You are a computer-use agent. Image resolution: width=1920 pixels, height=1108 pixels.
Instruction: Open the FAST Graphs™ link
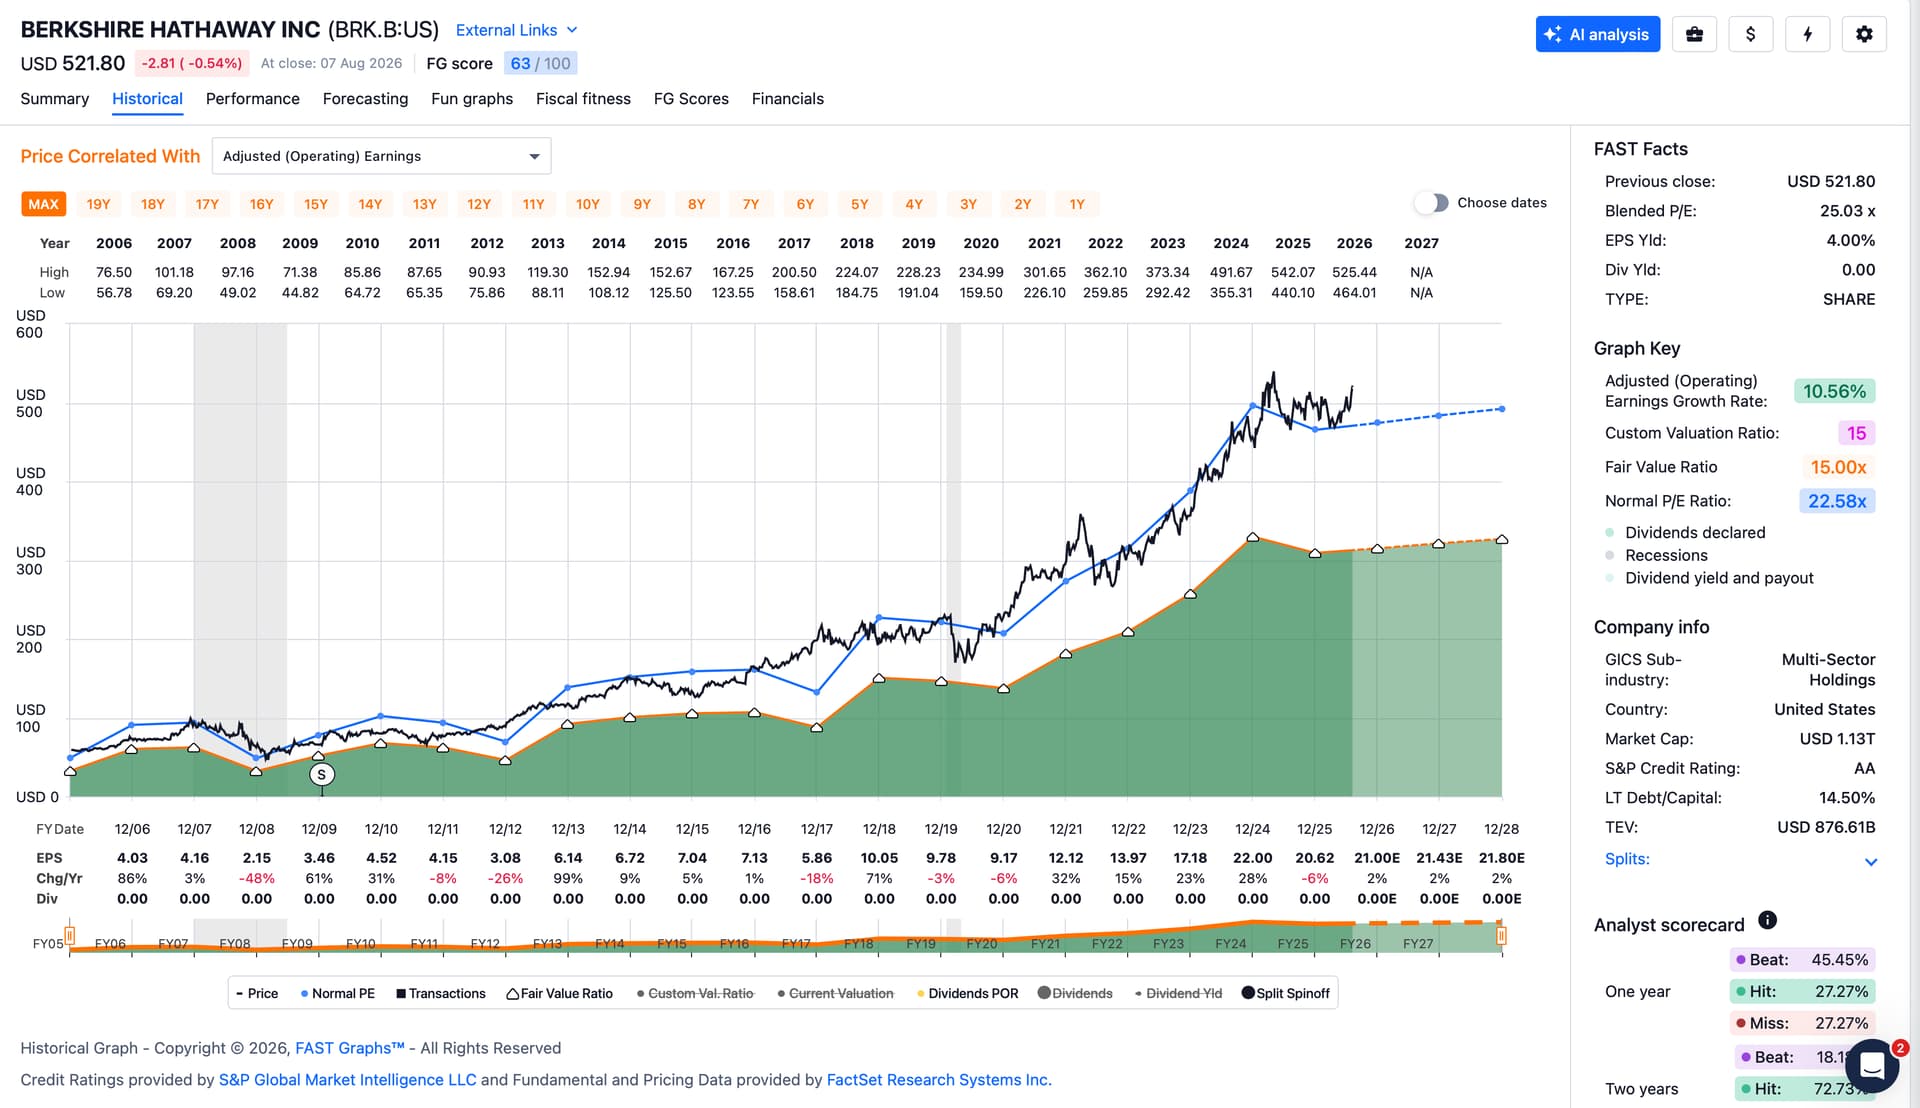point(350,1048)
